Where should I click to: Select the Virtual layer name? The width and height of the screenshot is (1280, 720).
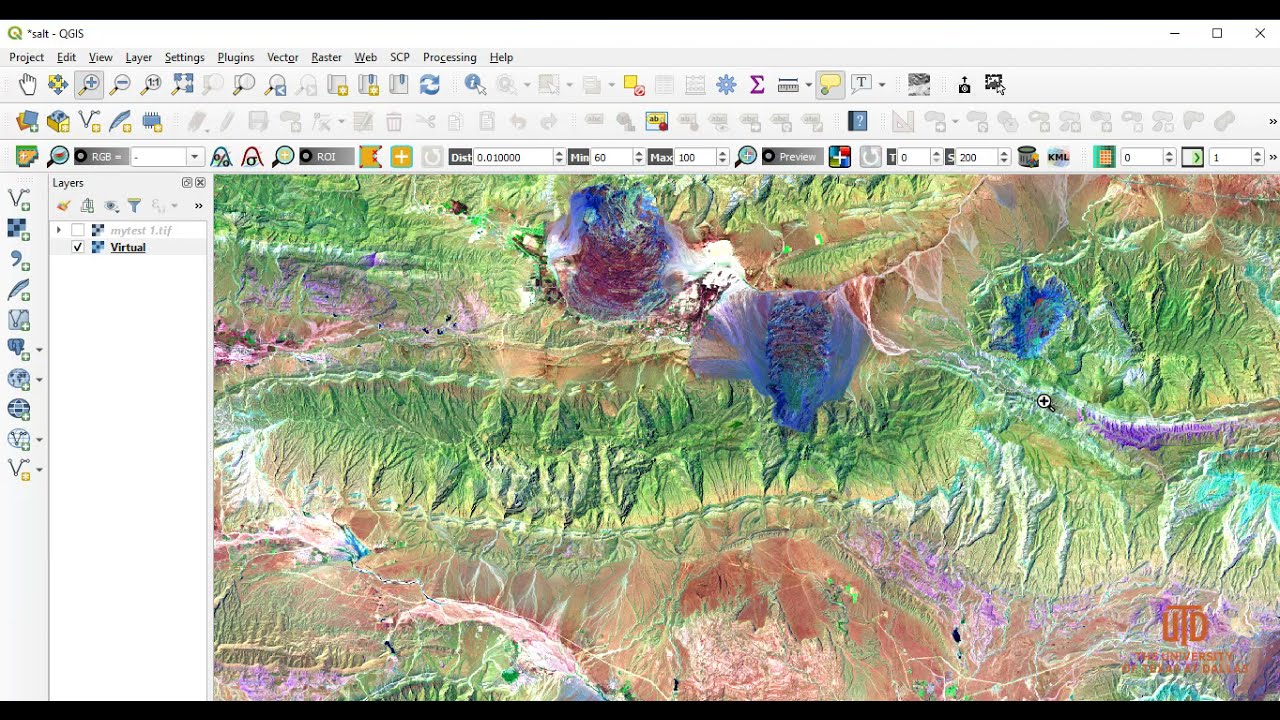pyautogui.click(x=128, y=248)
